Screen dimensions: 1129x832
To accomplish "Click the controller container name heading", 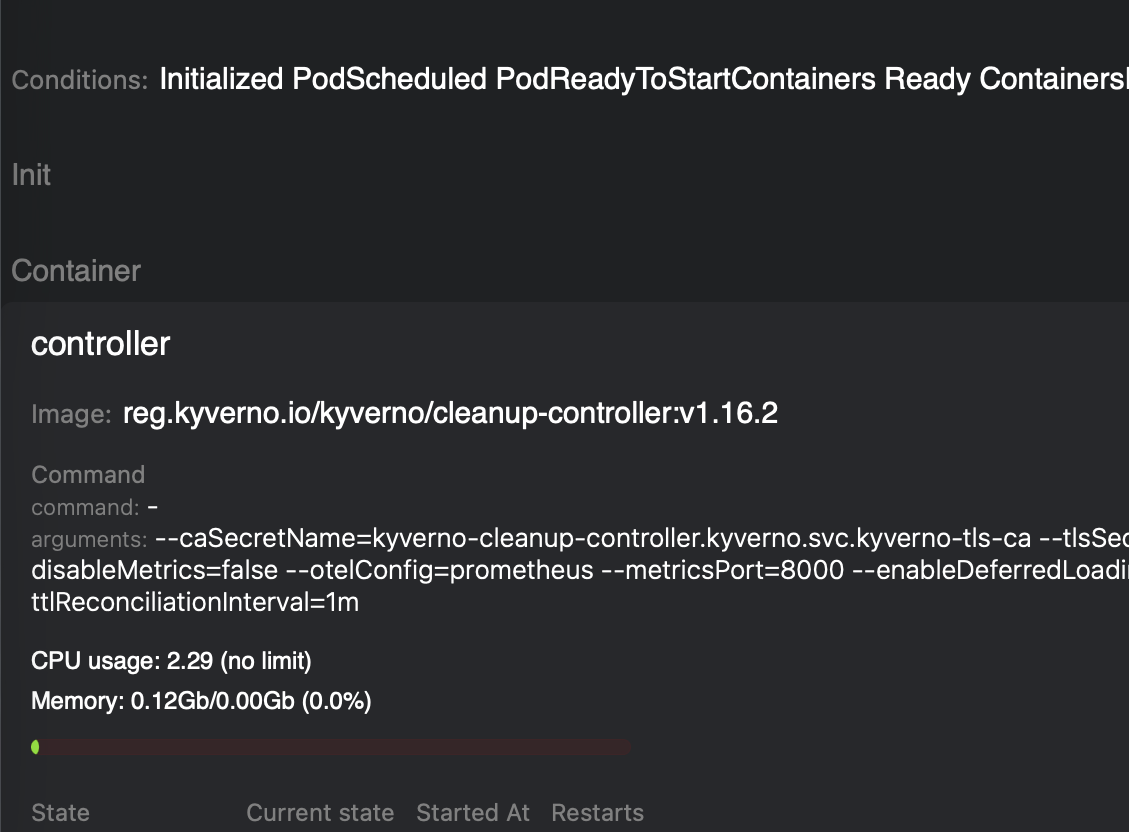I will pos(100,344).
